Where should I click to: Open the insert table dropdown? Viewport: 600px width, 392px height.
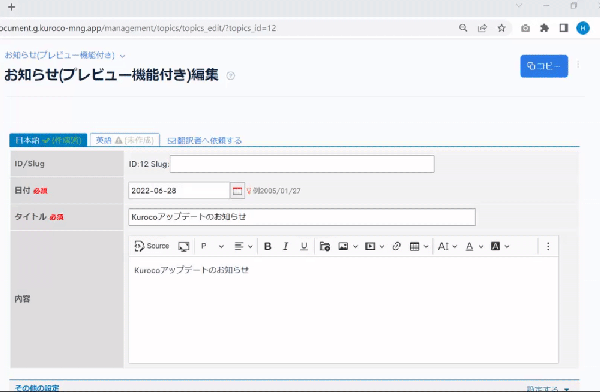[419, 246]
